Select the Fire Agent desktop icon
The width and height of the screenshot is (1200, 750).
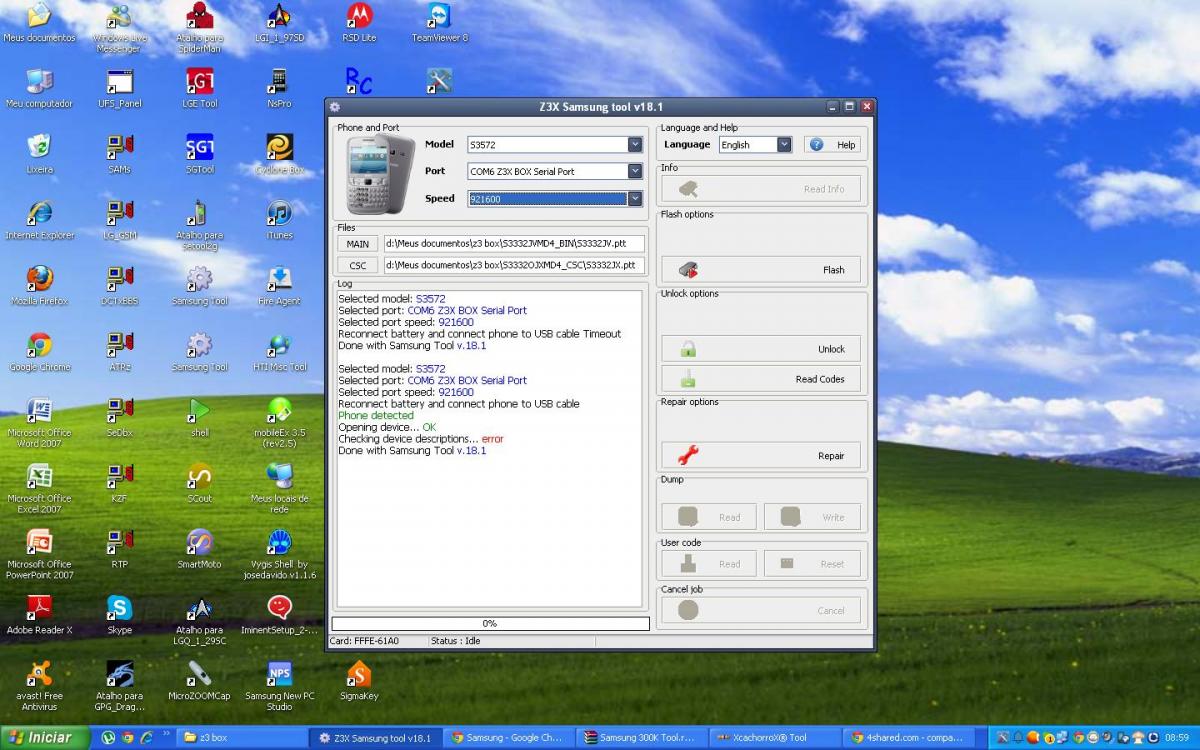coord(279,286)
